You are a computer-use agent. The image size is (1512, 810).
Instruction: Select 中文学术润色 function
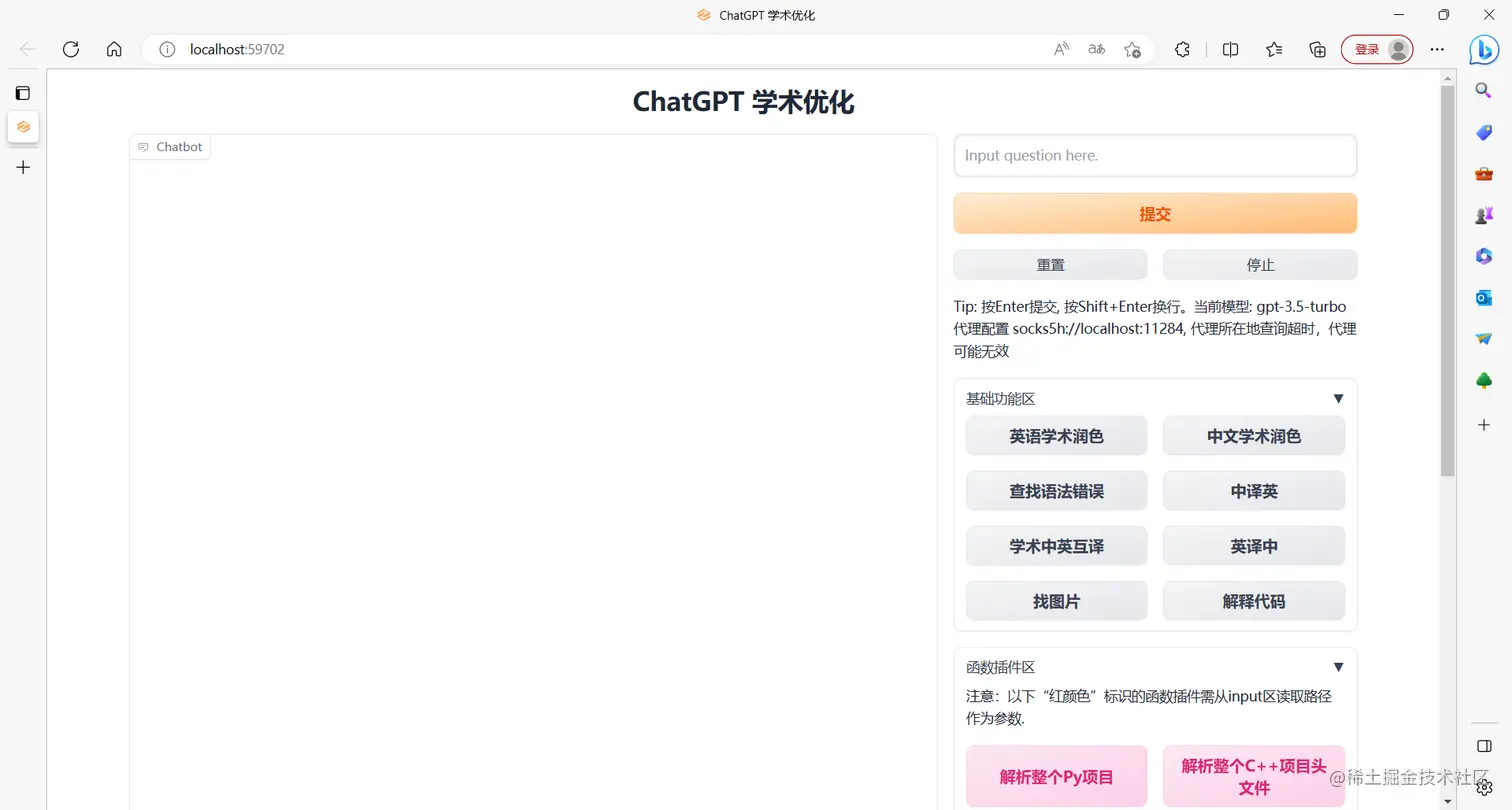click(x=1254, y=436)
